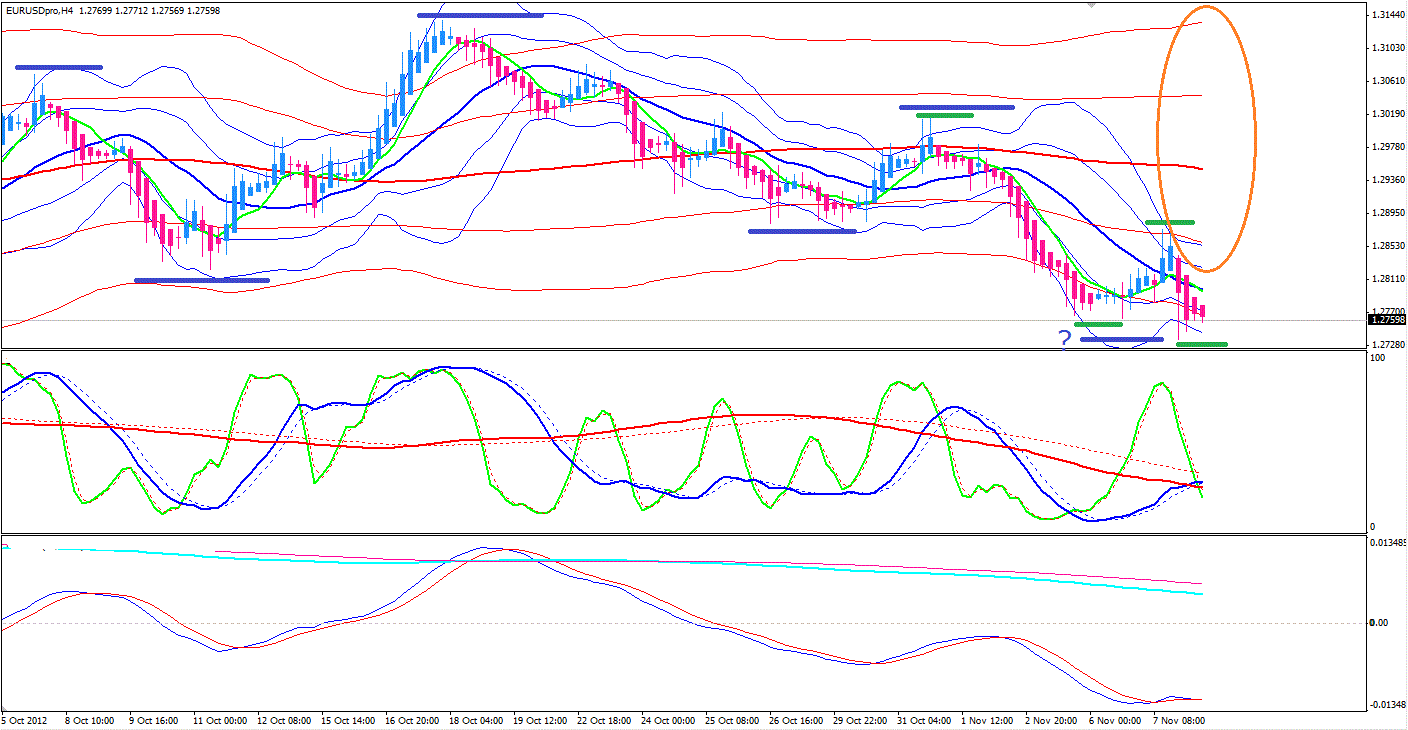Click the 2 Nov 20:00 time label

pyautogui.click(x=1053, y=719)
